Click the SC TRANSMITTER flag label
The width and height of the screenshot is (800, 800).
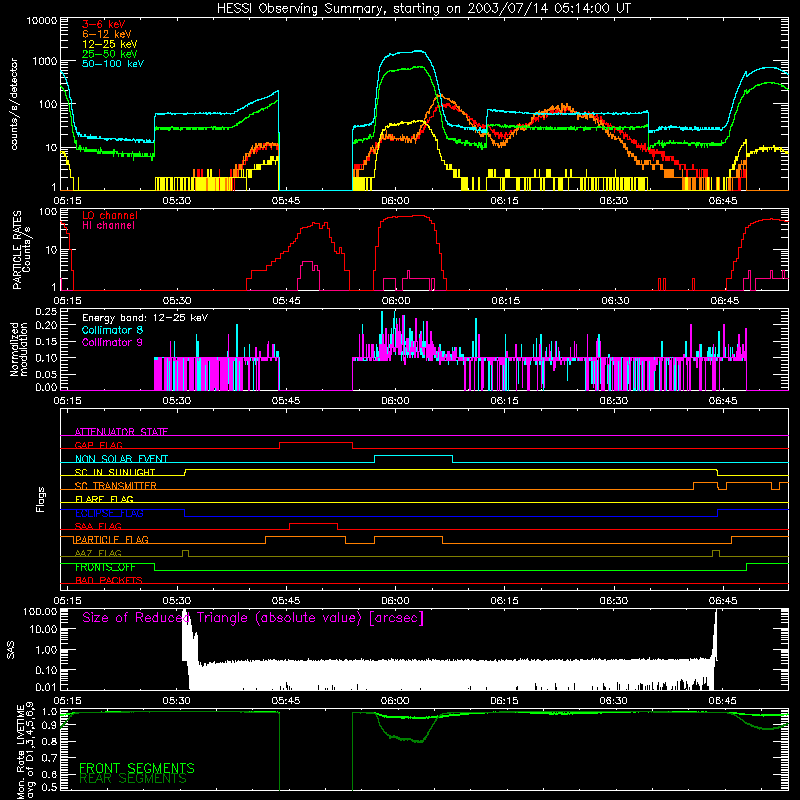tap(116, 486)
